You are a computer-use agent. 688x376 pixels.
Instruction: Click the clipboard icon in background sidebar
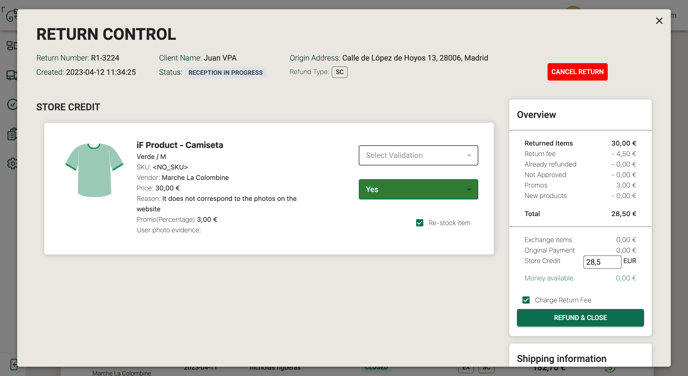click(x=12, y=134)
